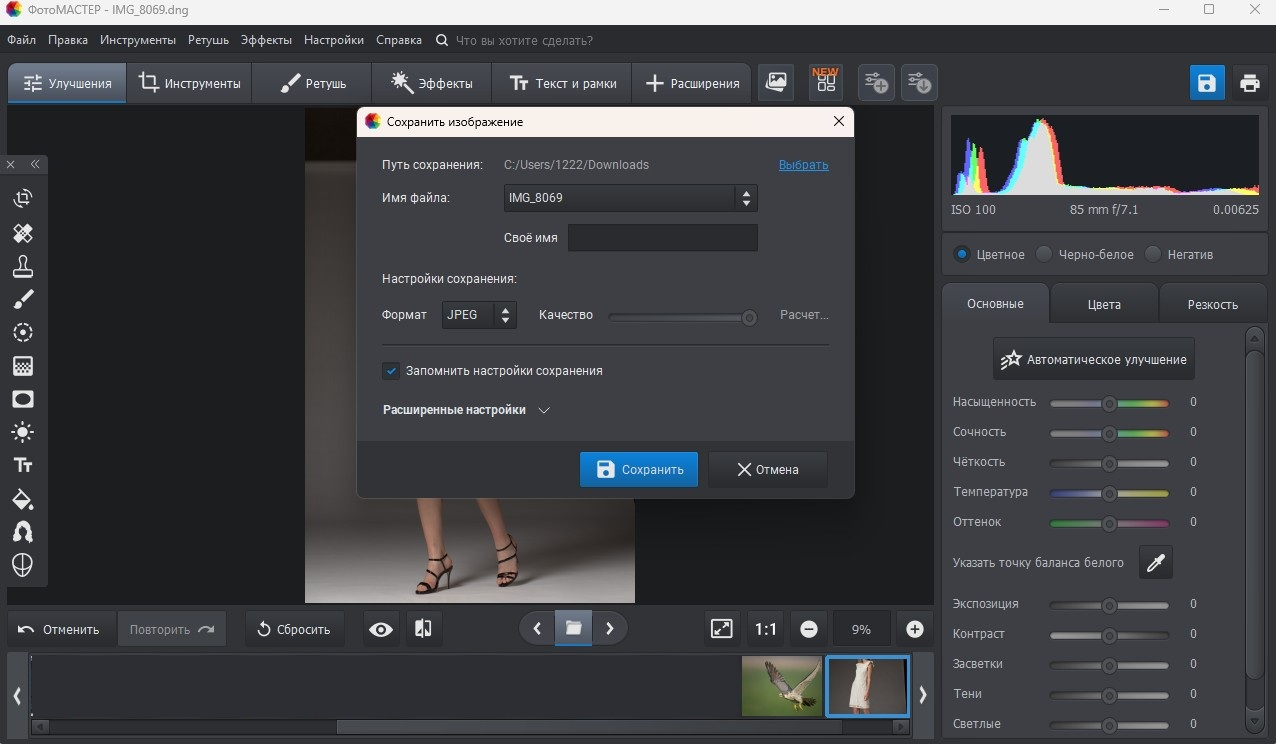The width and height of the screenshot is (1276, 744).
Task: Switch to the Резкость tab
Action: pyautogui.click(x=1212, y=304)
